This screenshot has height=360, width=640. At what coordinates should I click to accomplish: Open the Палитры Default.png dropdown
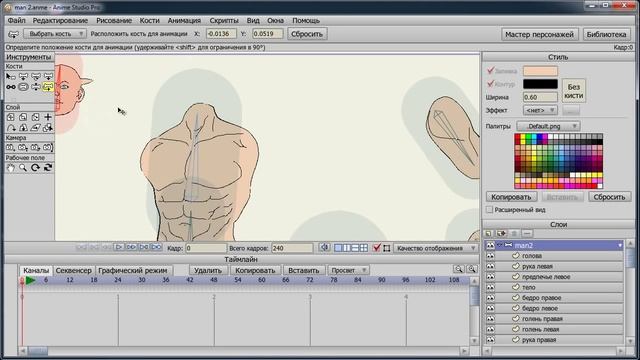548,126
